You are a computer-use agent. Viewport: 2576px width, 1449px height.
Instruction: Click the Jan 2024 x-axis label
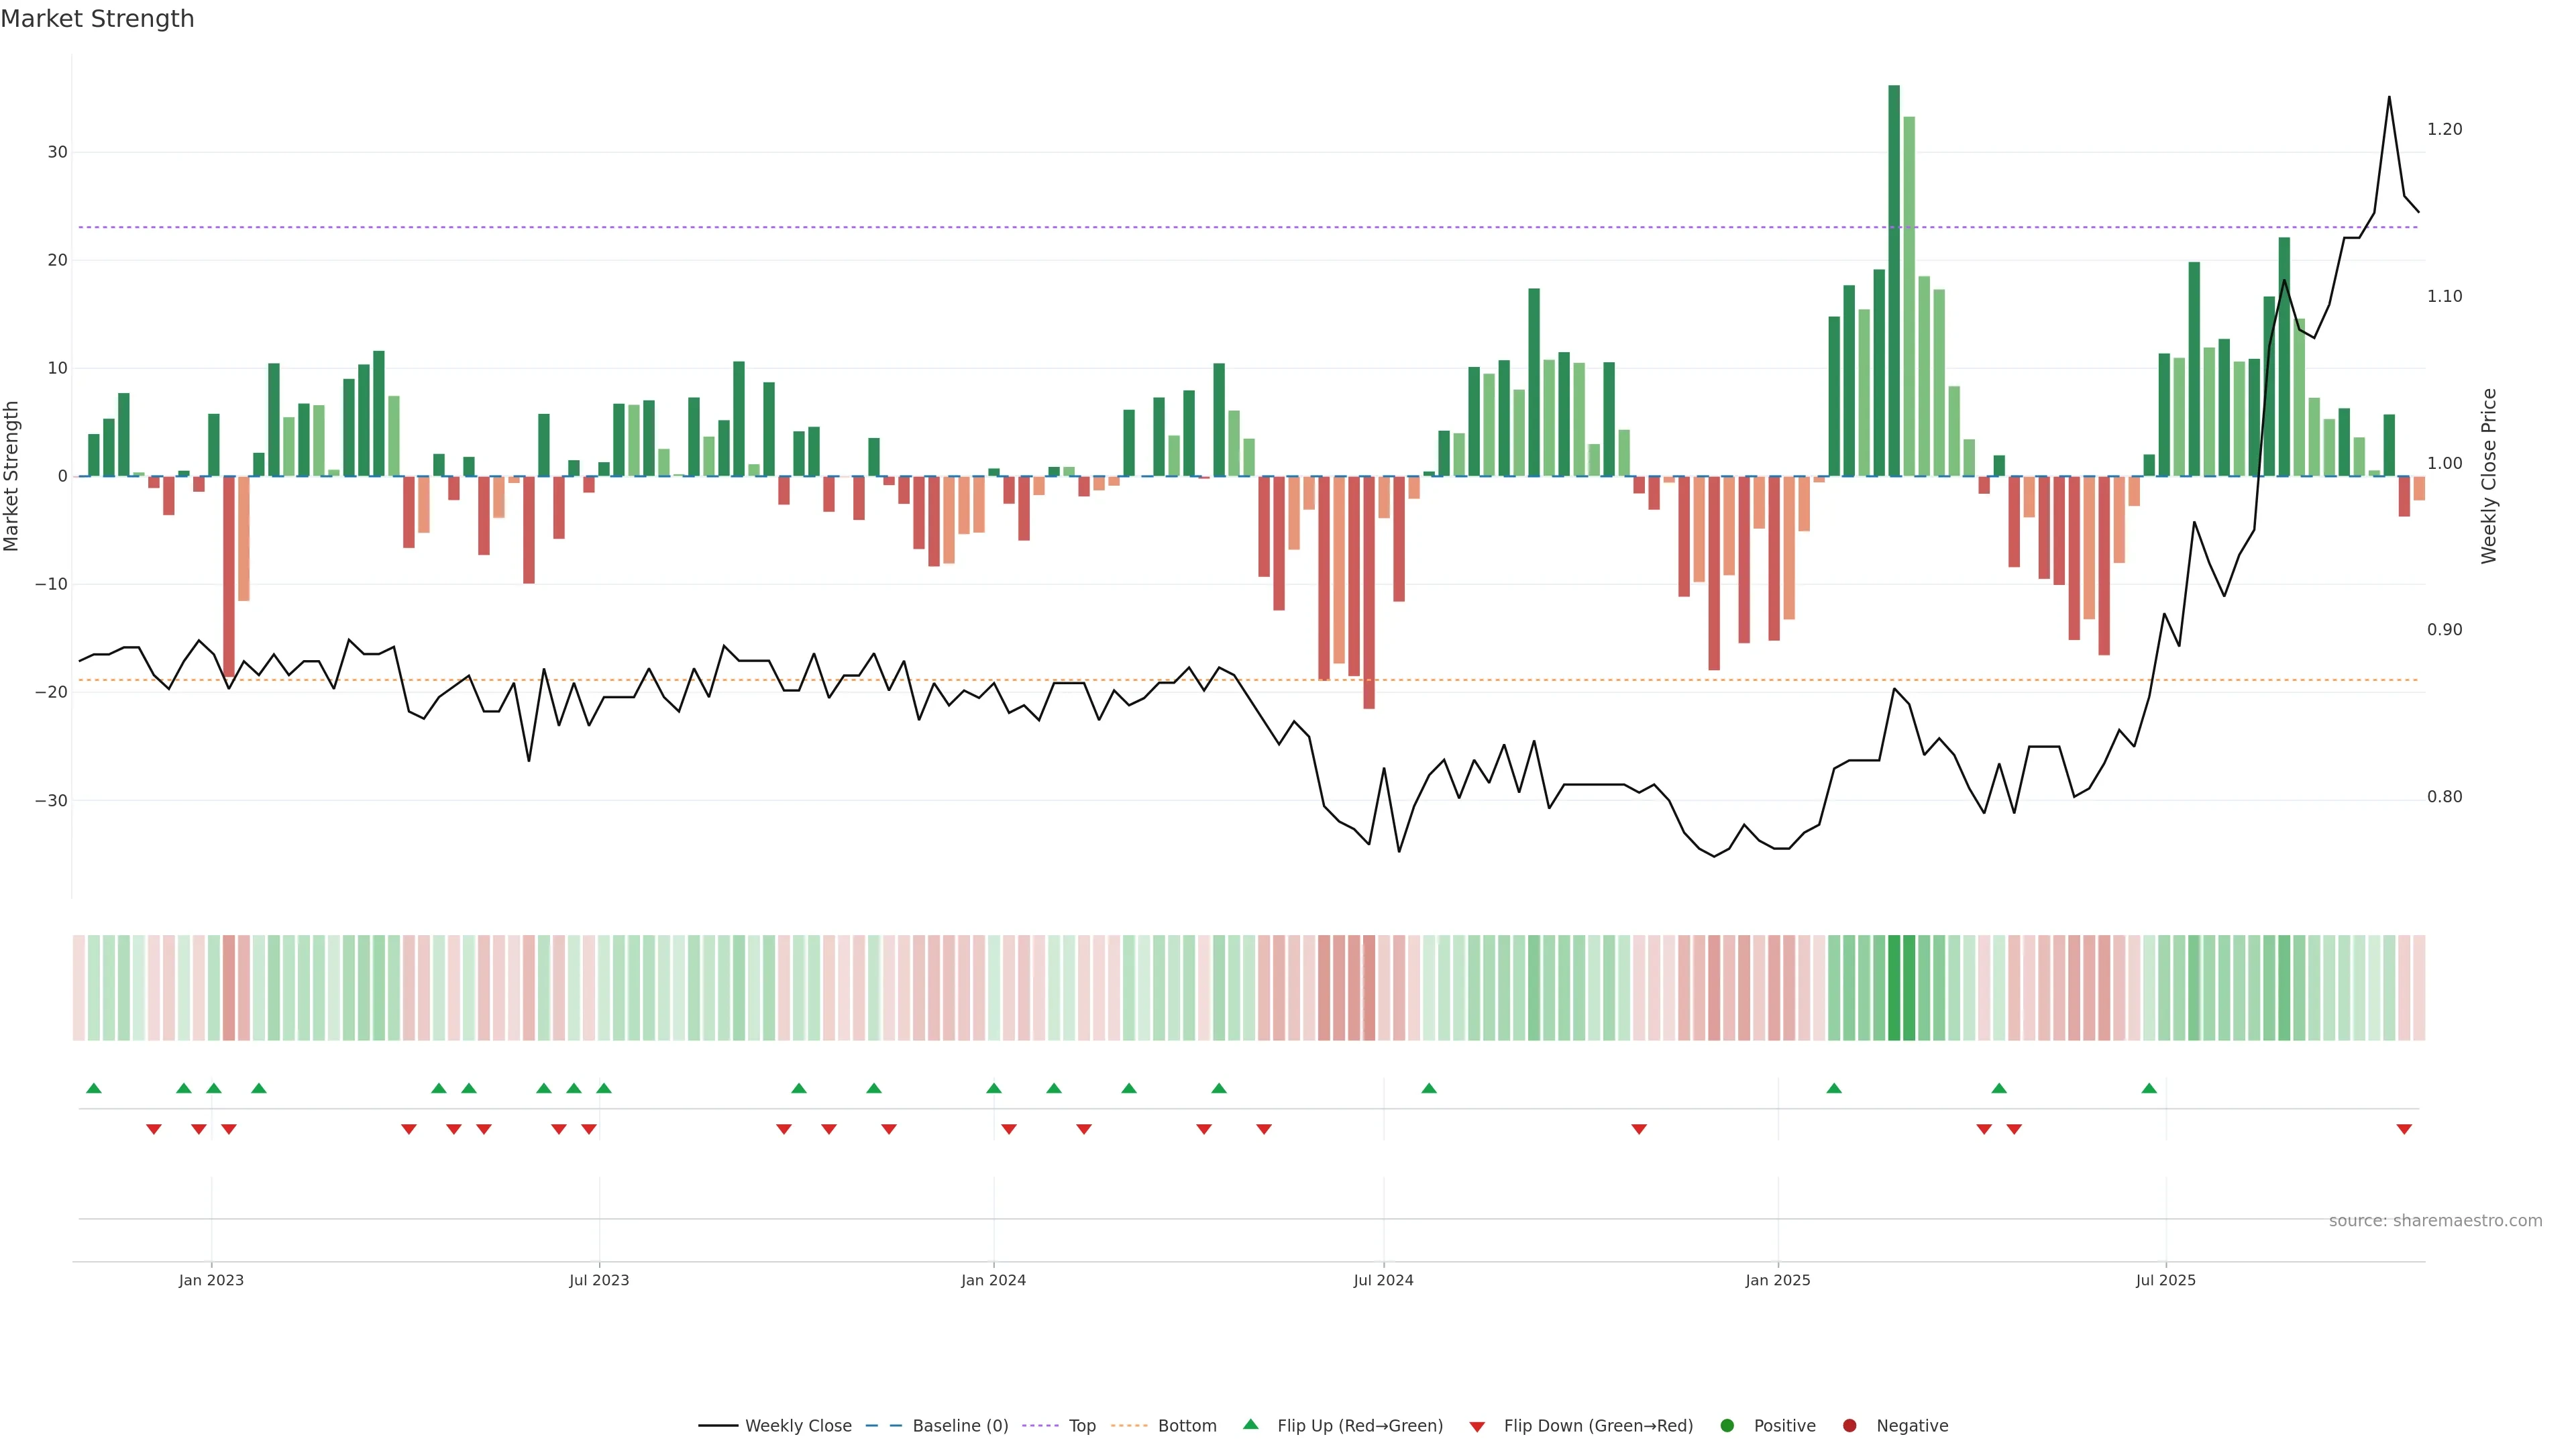(x=993, y=1280)
